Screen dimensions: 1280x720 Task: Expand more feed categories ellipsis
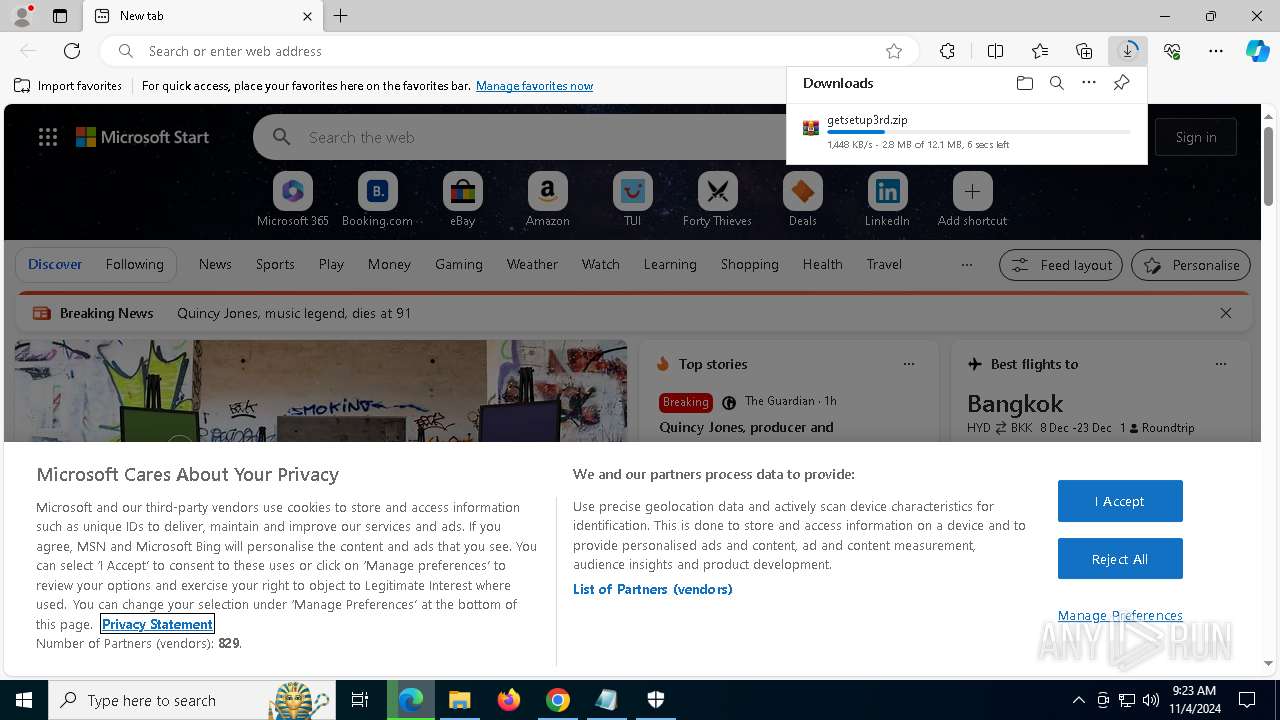click(966, 265)
